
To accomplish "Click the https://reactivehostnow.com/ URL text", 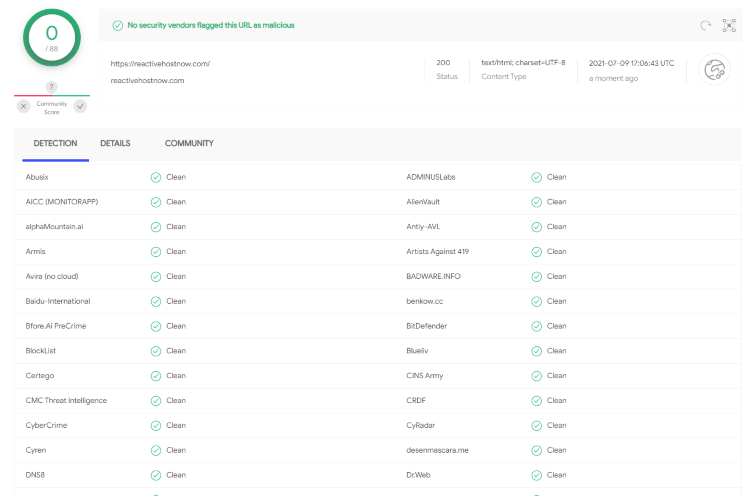I will coord(160,64).
